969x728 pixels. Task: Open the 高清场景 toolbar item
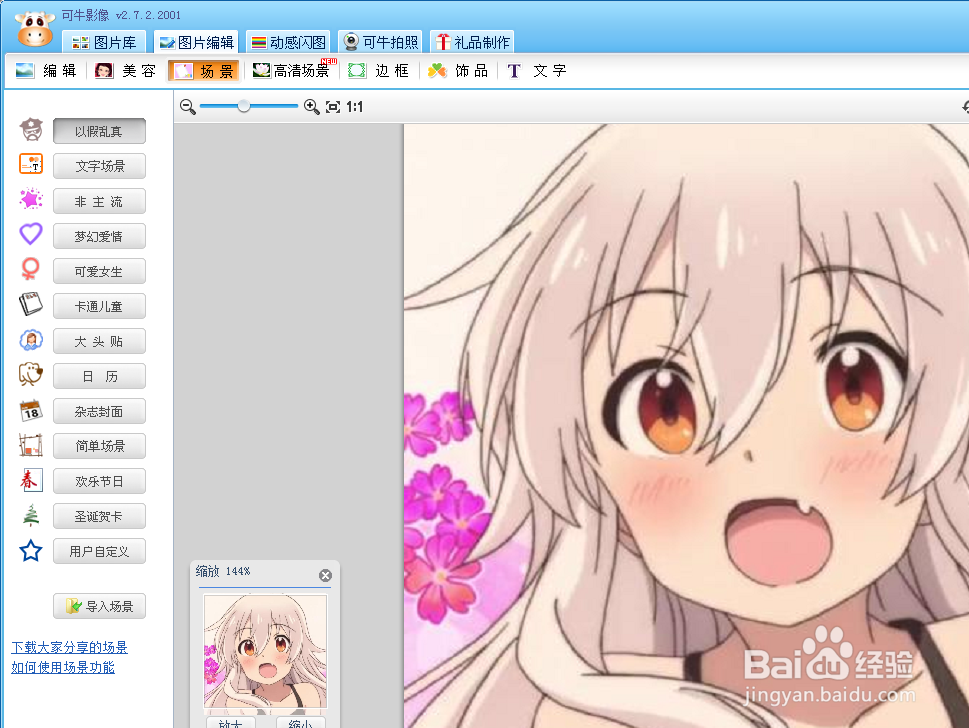(x=293, y=71)
